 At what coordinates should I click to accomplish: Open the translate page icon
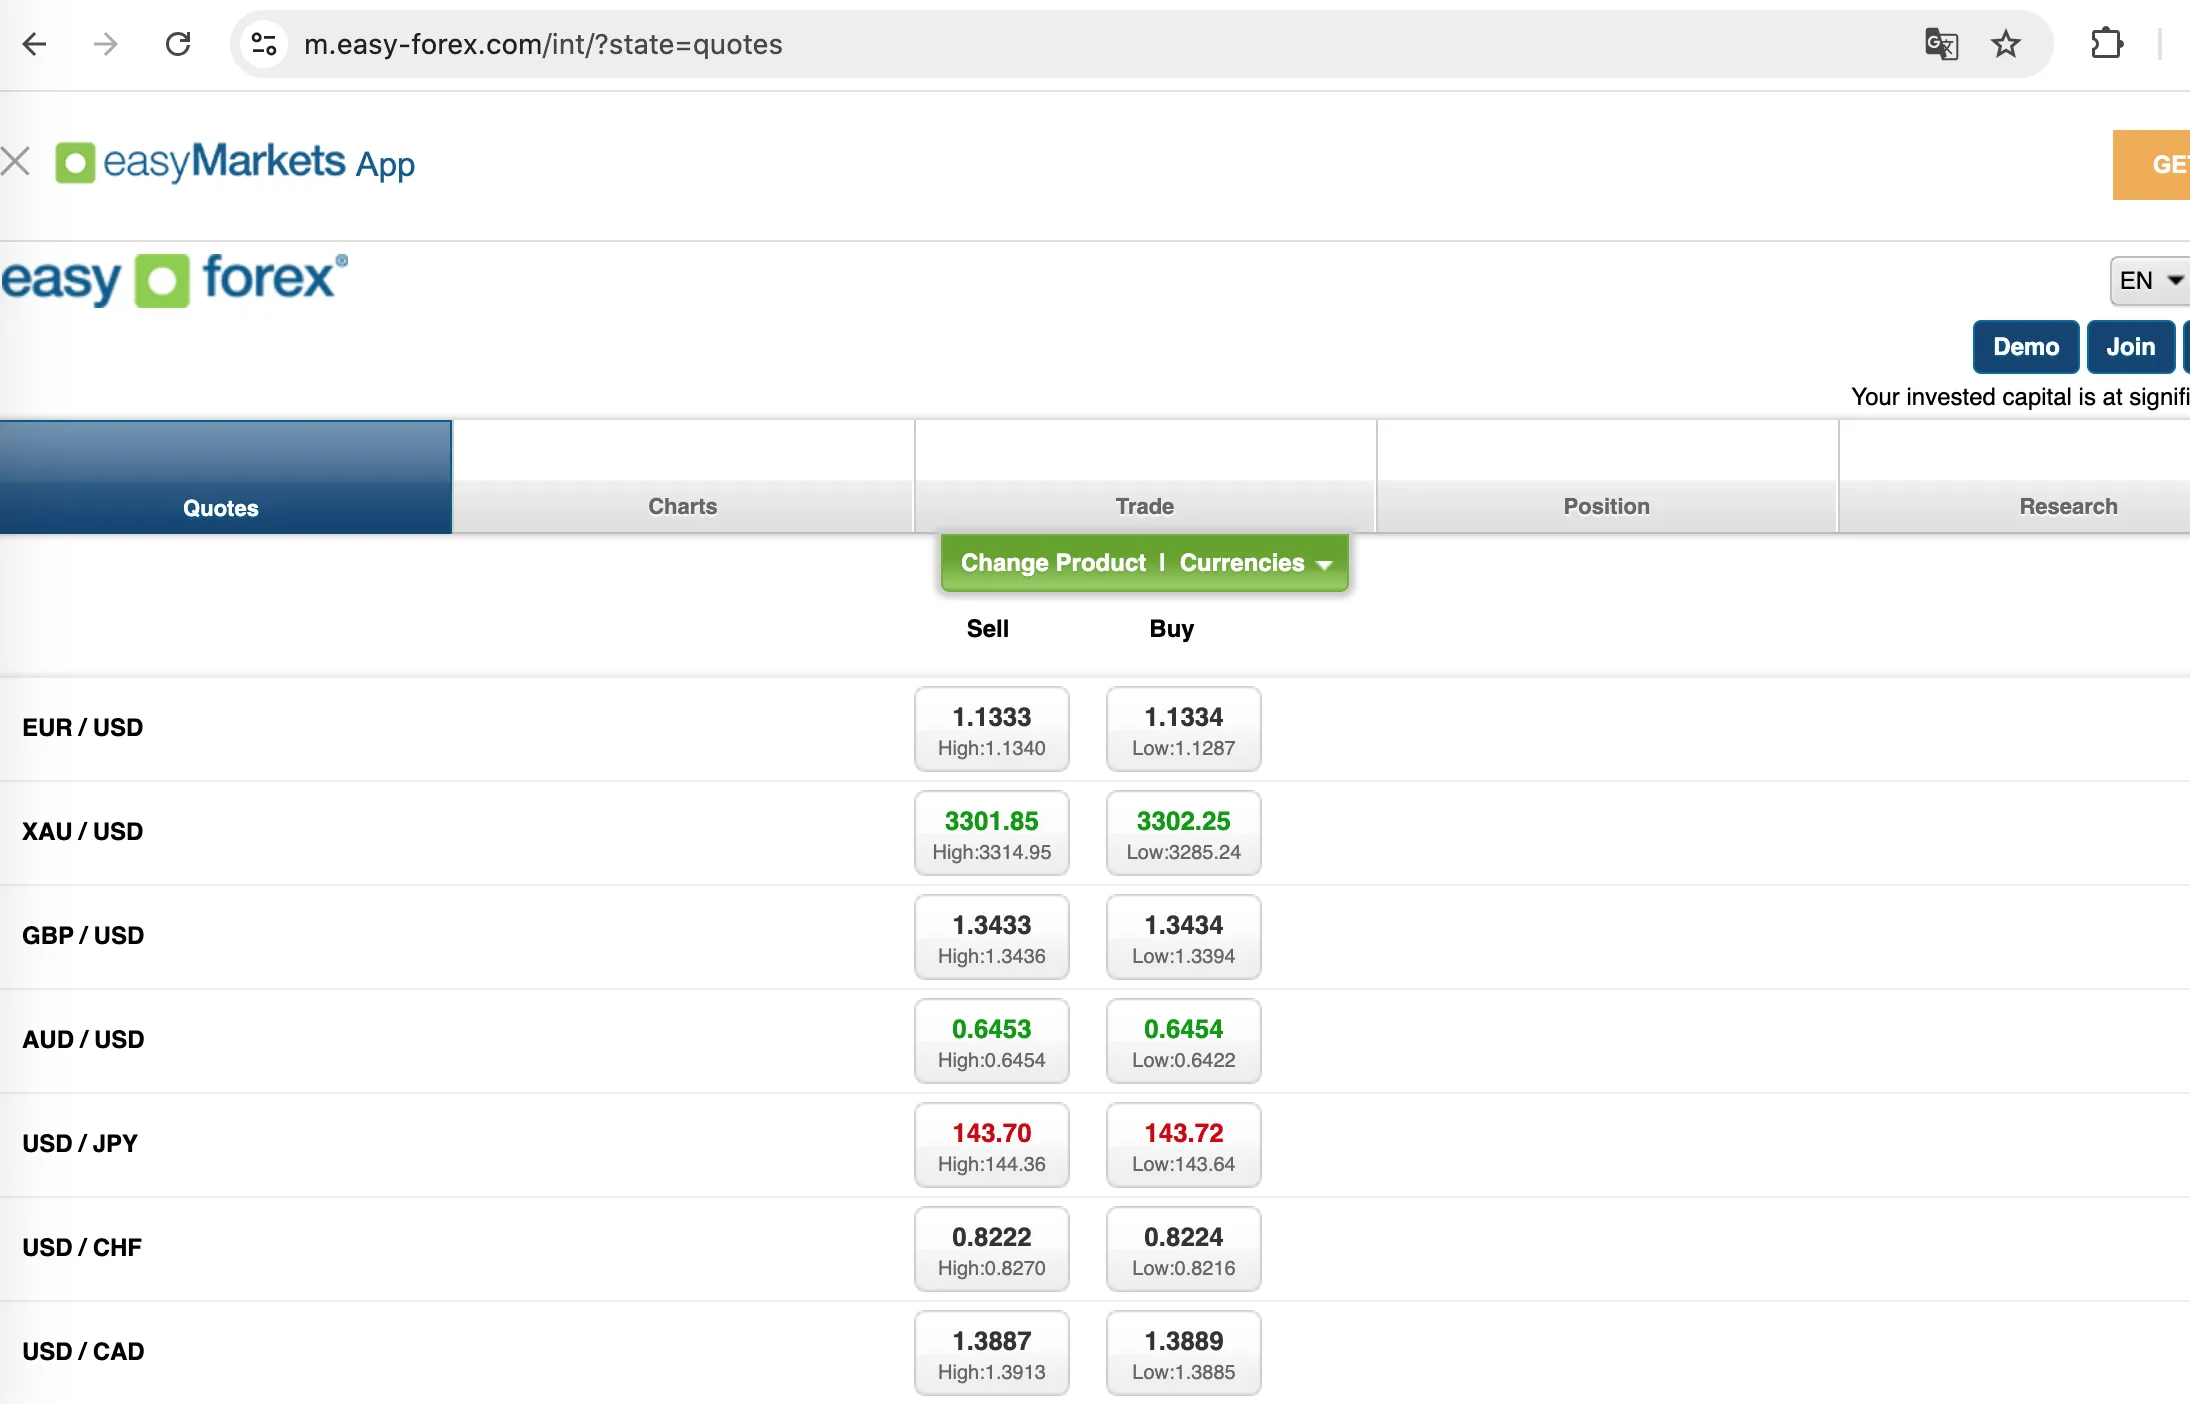click(x=1941, y=44)
